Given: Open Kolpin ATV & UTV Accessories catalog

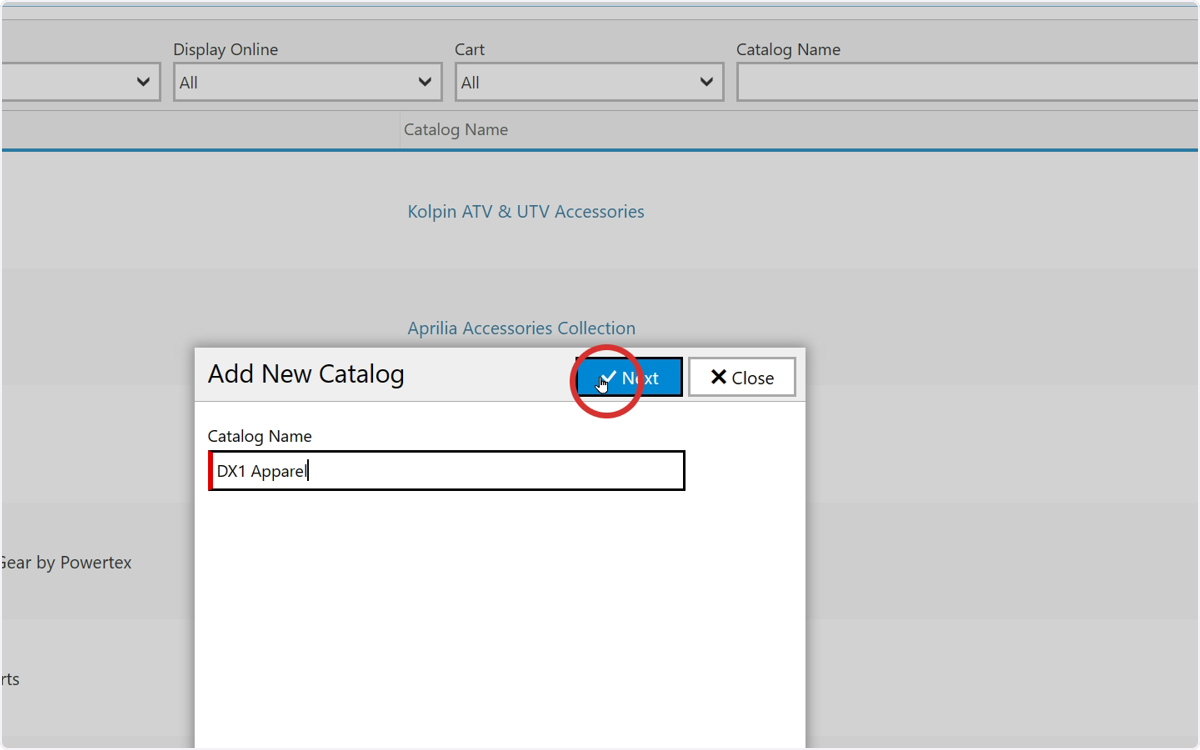Looking at the screenshot, I should point(526,212).
